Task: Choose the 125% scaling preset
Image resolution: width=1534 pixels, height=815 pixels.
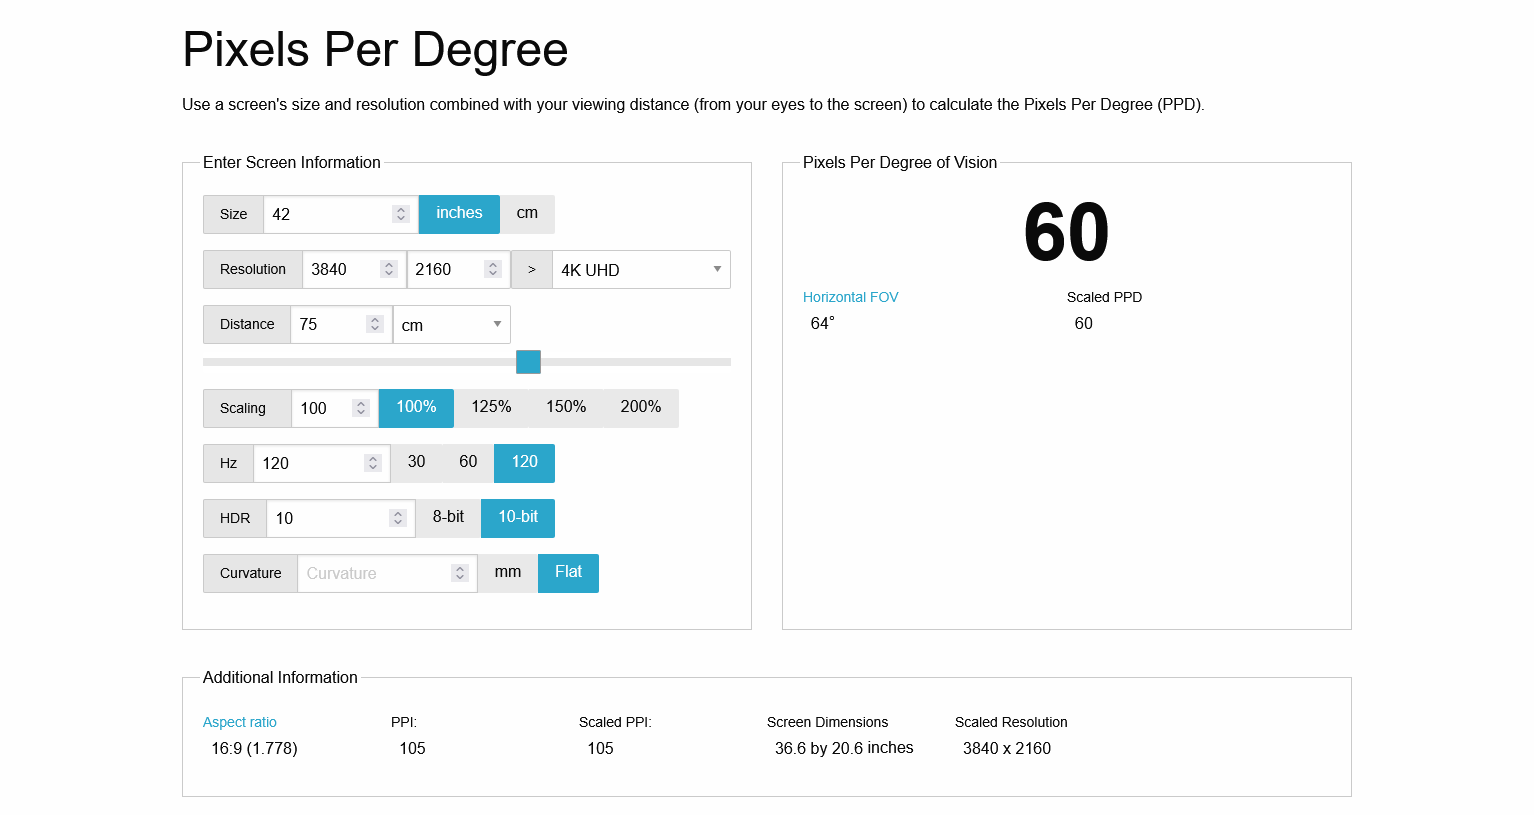Action: click(x=491, y=408)
